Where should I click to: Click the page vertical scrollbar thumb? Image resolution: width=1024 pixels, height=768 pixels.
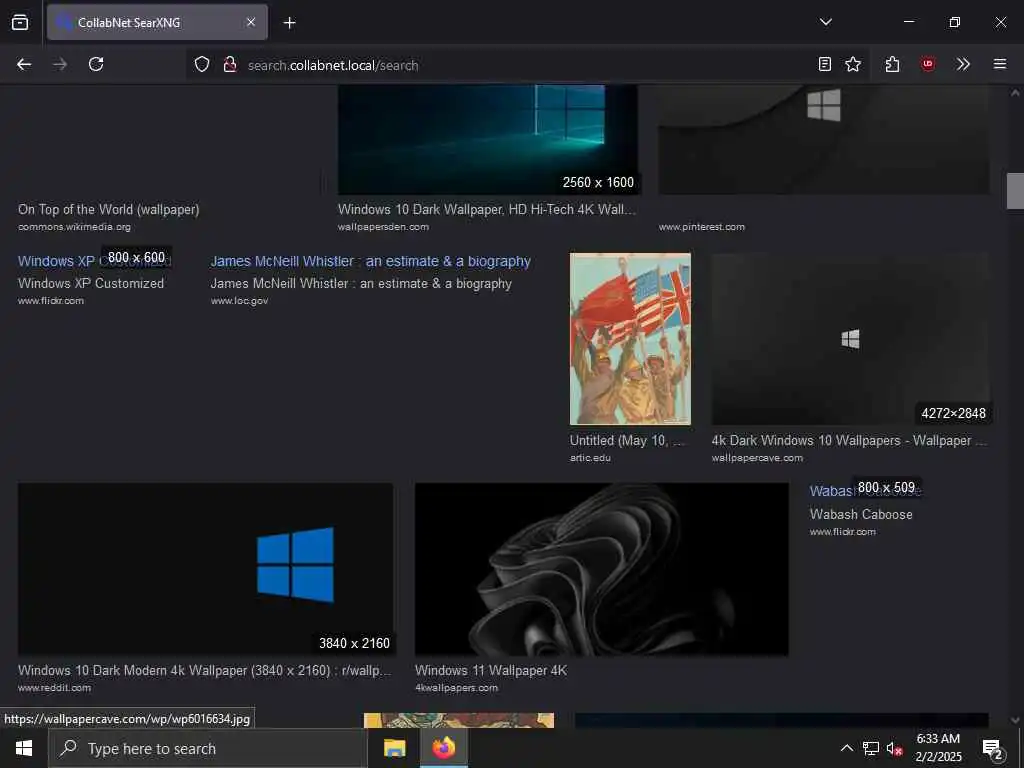(x=1015, y=191)
